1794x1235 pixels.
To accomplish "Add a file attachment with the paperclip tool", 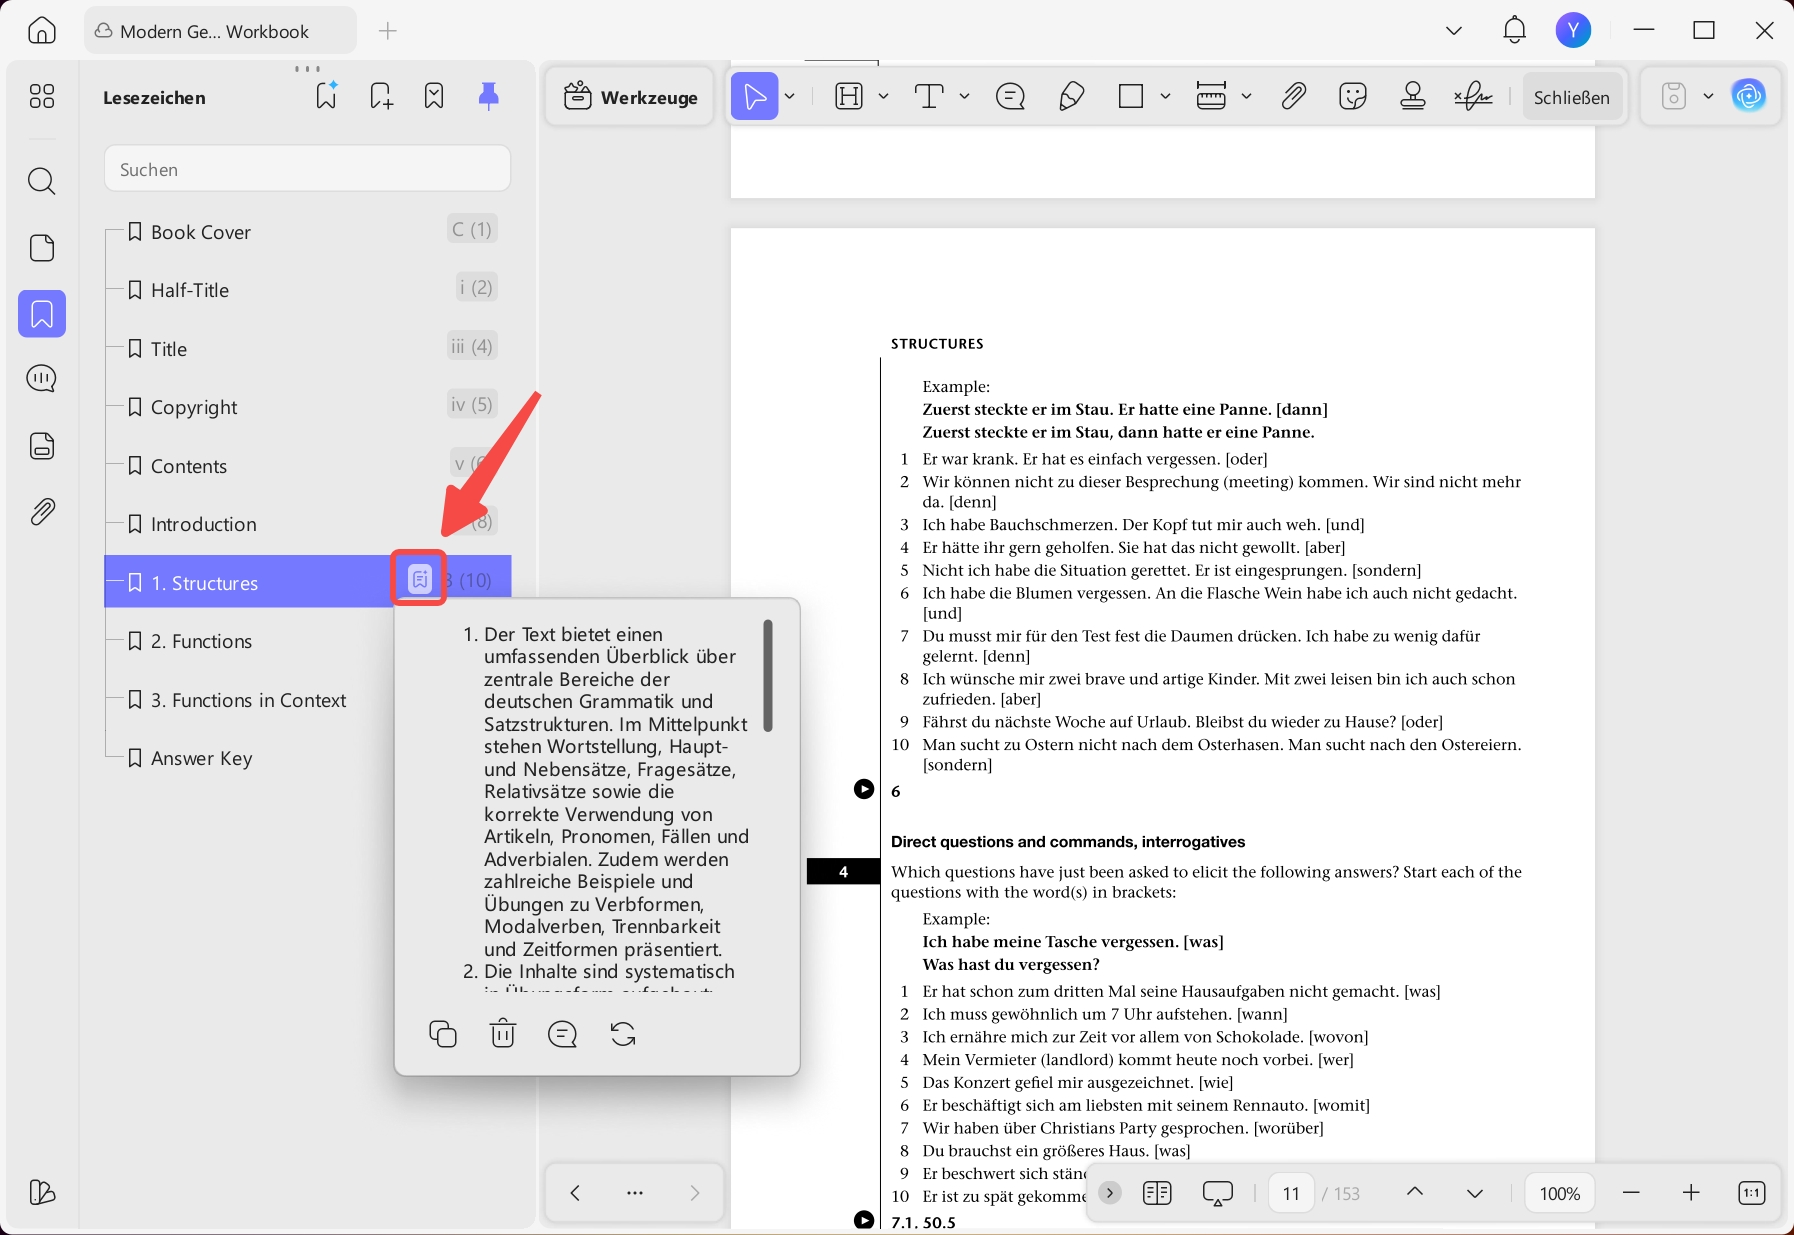I will [1292, 96].
